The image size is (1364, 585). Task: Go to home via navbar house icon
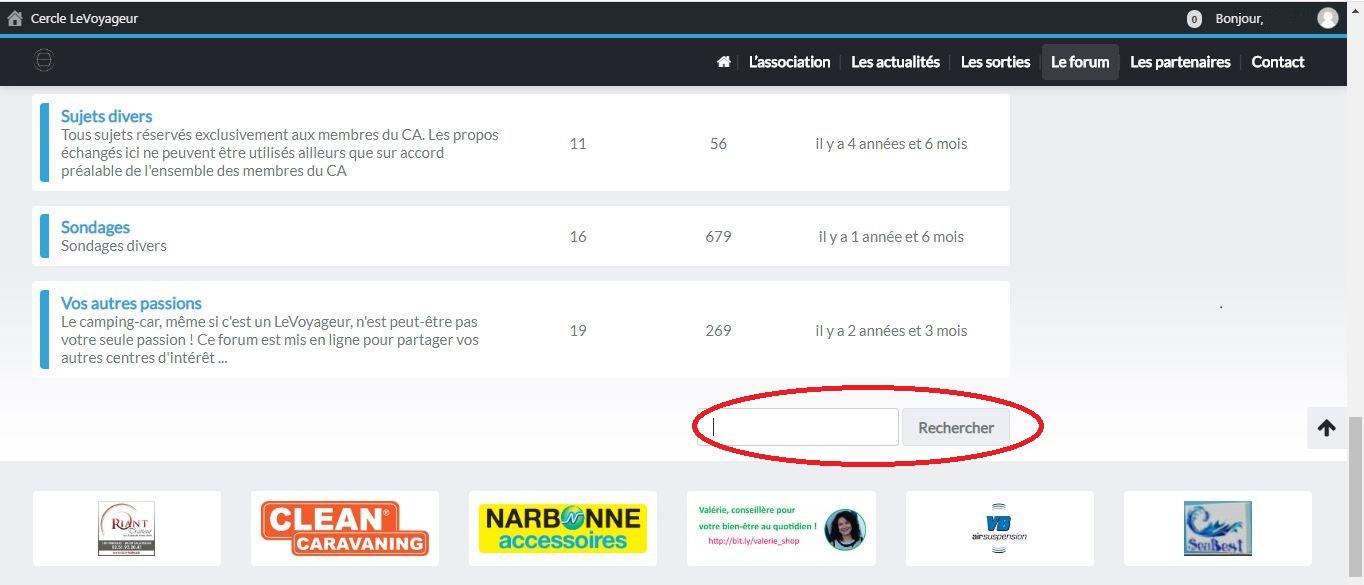(x=723, y=62)
